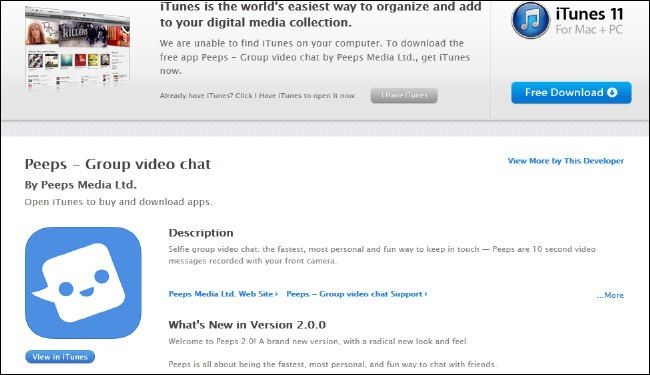Open View More by This Developer link
This screenshot has width=650, height=375.
click(565, 161)
